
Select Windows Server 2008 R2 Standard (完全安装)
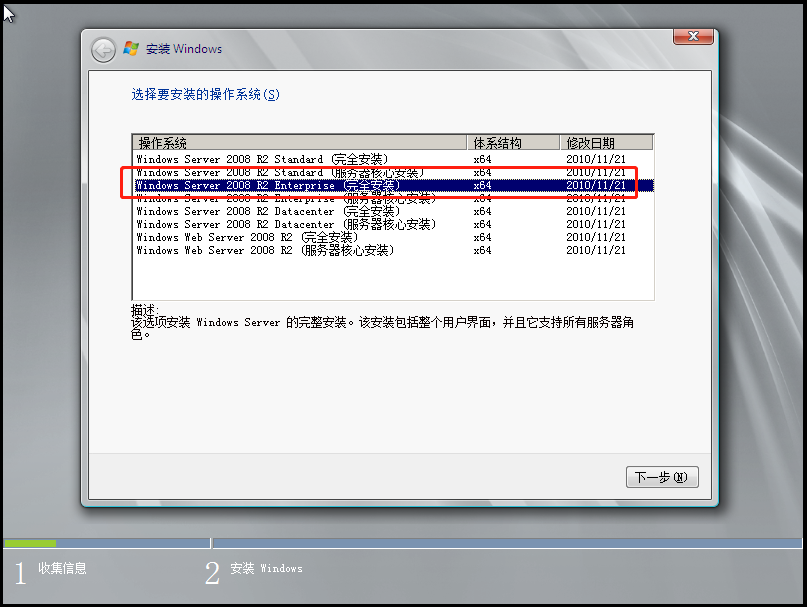coord(393,159)
